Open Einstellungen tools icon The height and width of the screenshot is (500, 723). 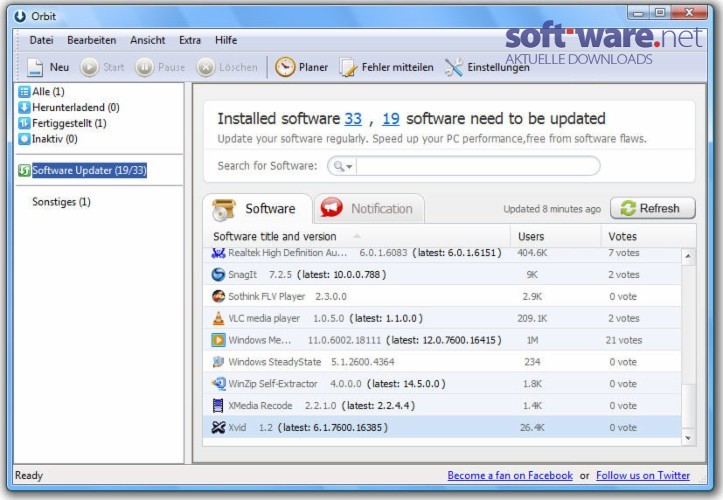click(x=454, y=67)
